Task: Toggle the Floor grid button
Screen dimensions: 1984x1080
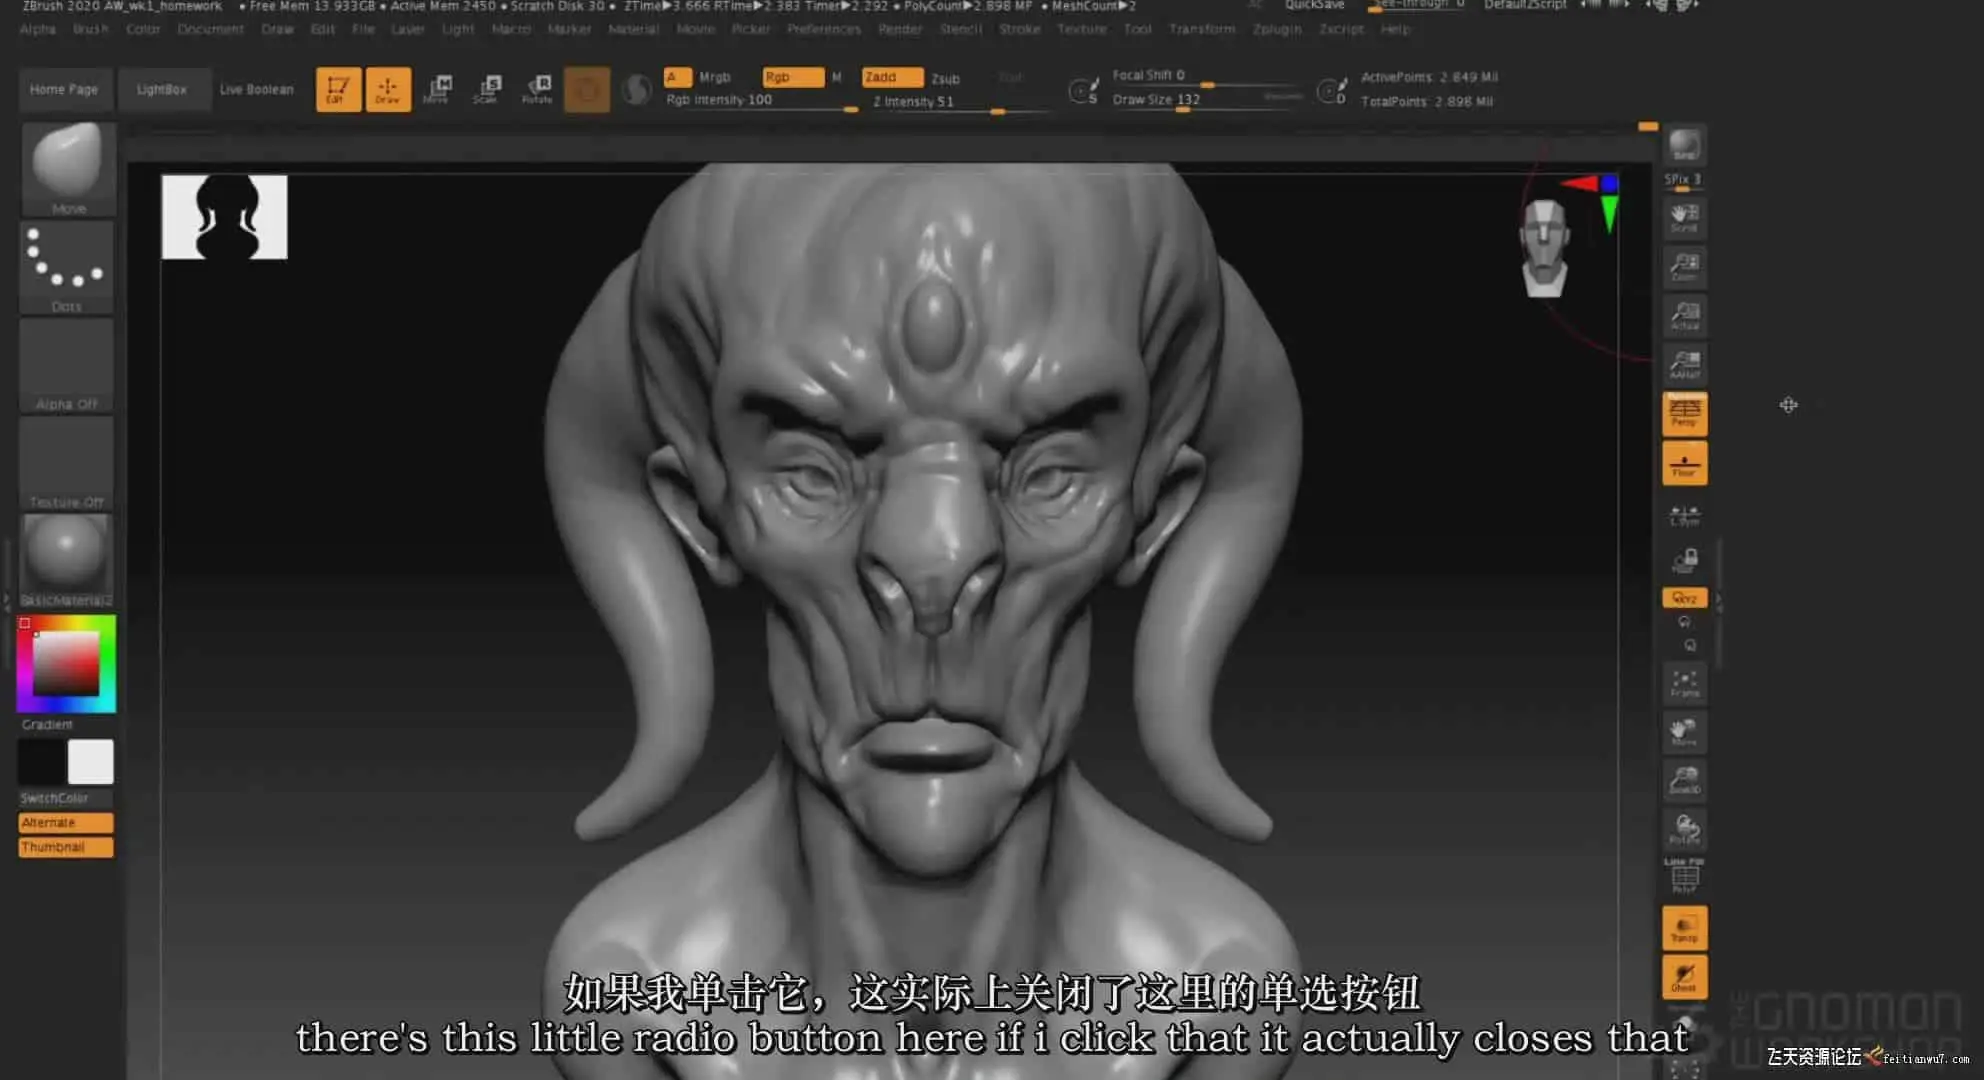Action: point(1684,464)
